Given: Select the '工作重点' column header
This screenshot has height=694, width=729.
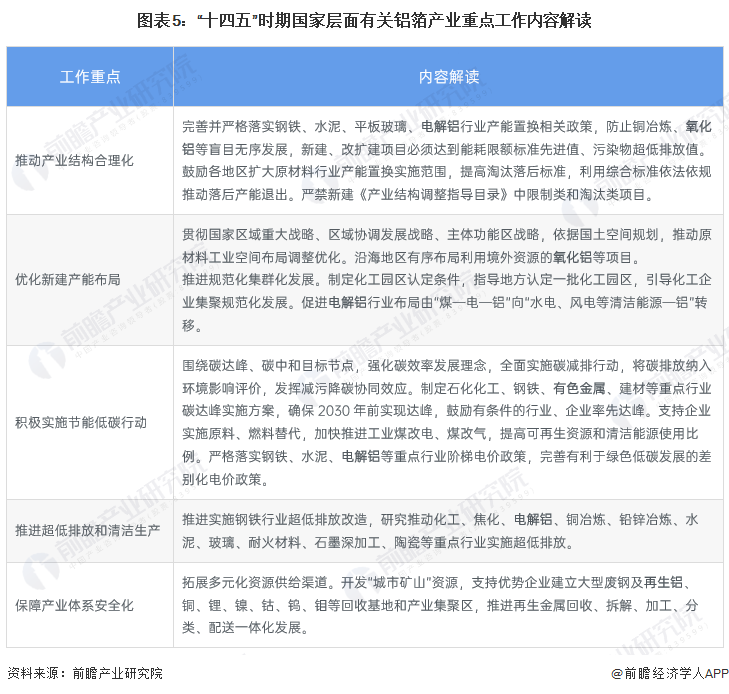Looking at the screenshot, I should click(90, 77).
